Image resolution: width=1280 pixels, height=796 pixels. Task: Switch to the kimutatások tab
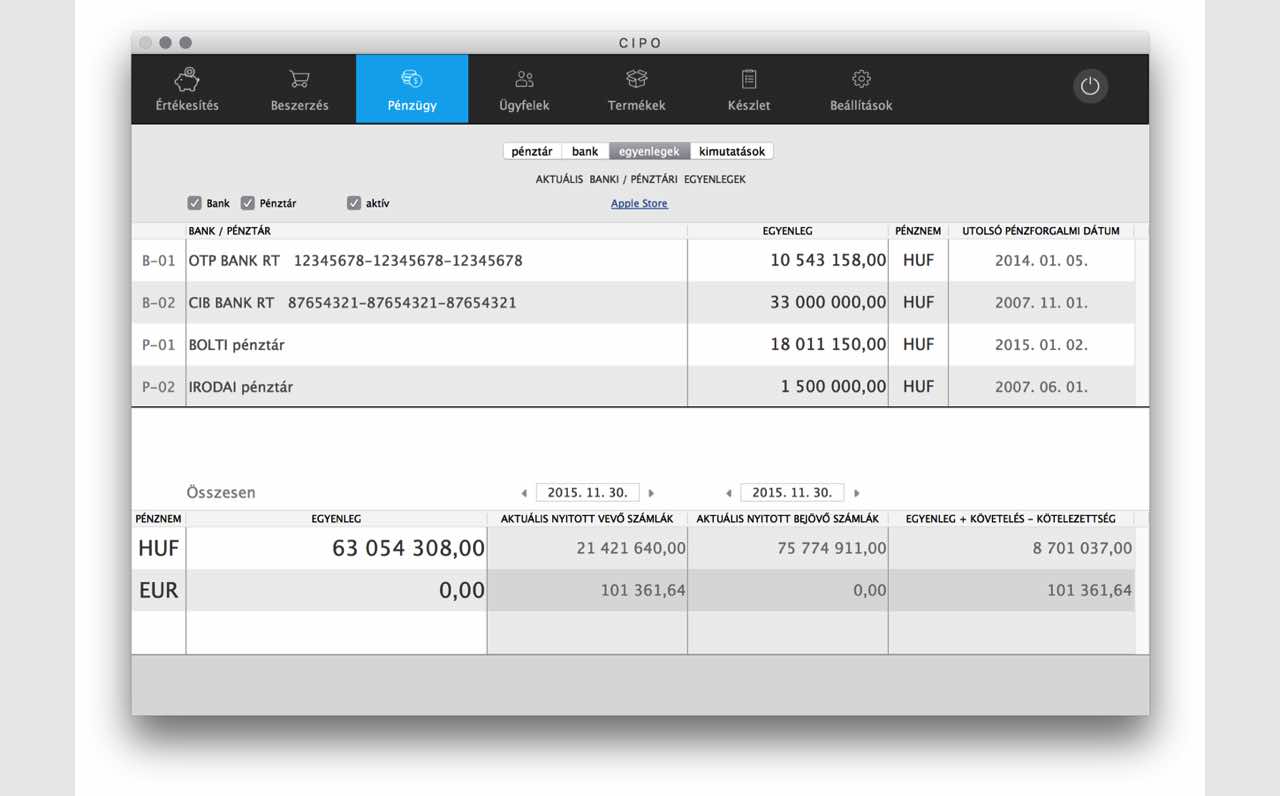point(732,152)
